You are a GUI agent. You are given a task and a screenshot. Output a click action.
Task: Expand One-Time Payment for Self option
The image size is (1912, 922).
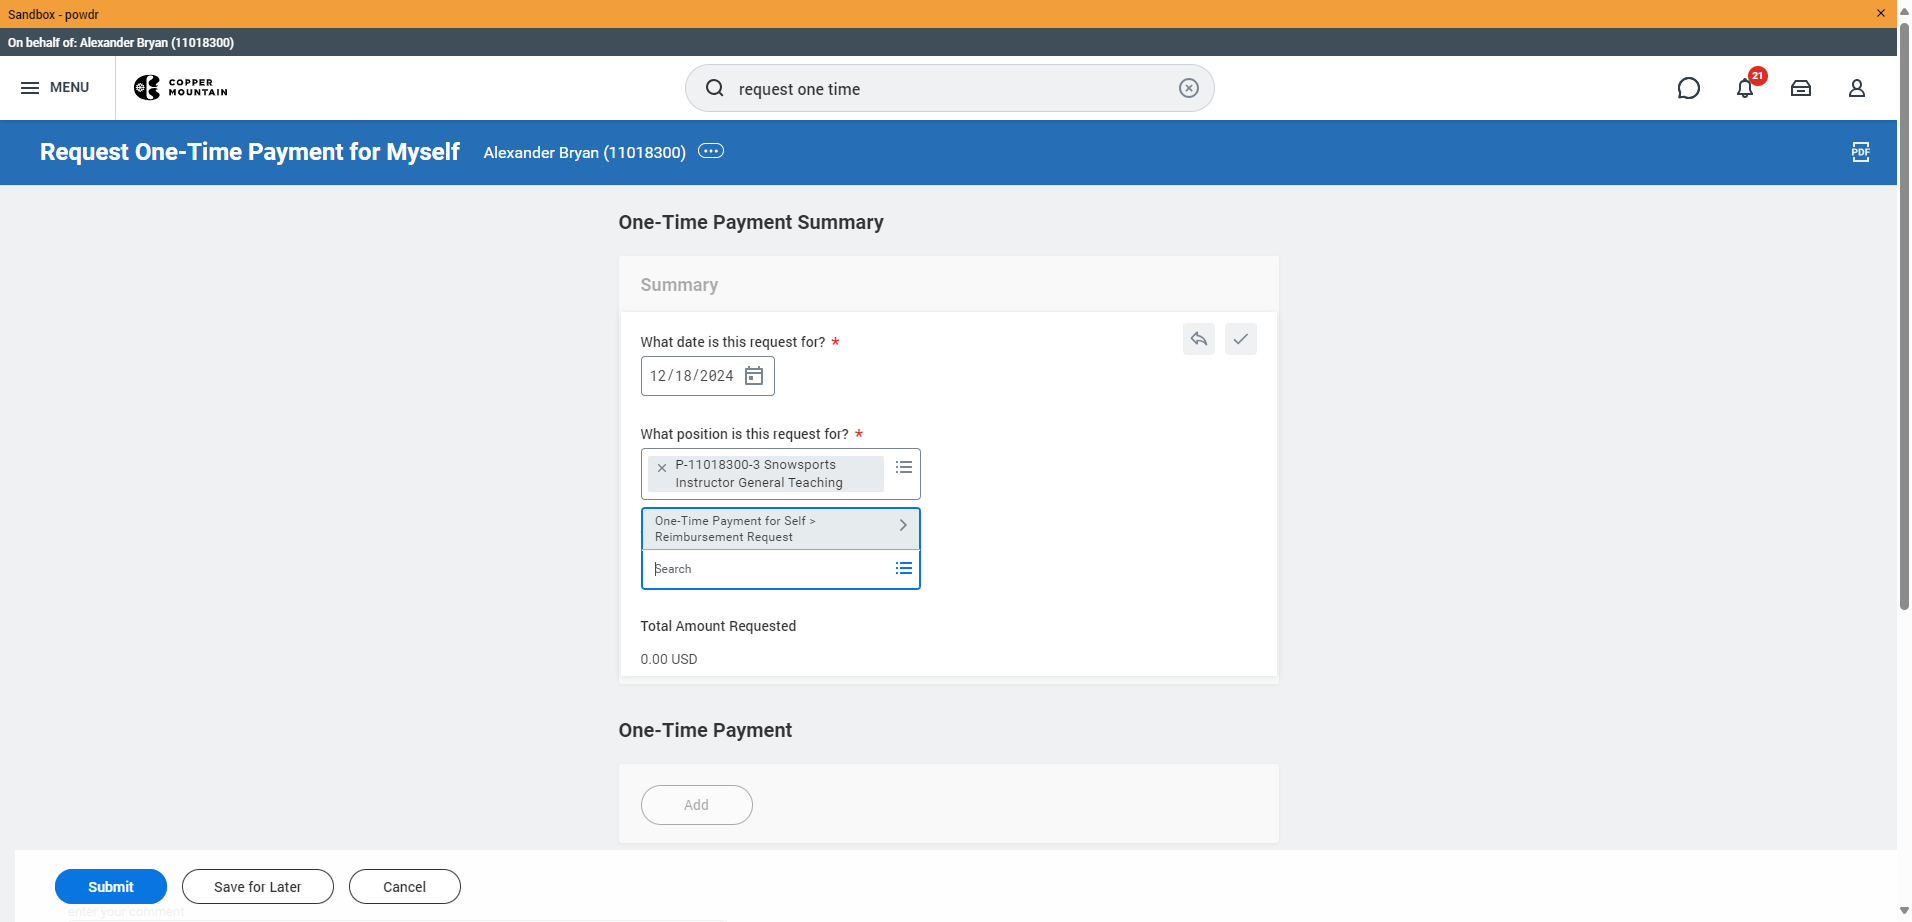point(780,529)
